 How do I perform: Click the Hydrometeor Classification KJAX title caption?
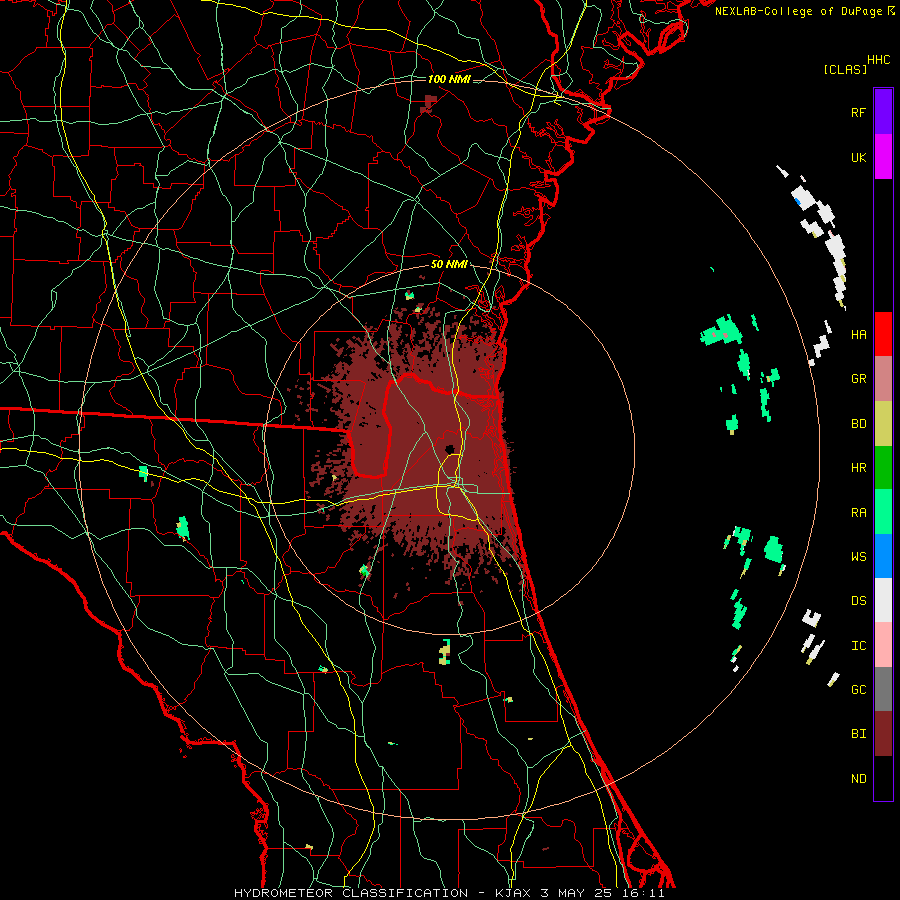click(449, 893)
